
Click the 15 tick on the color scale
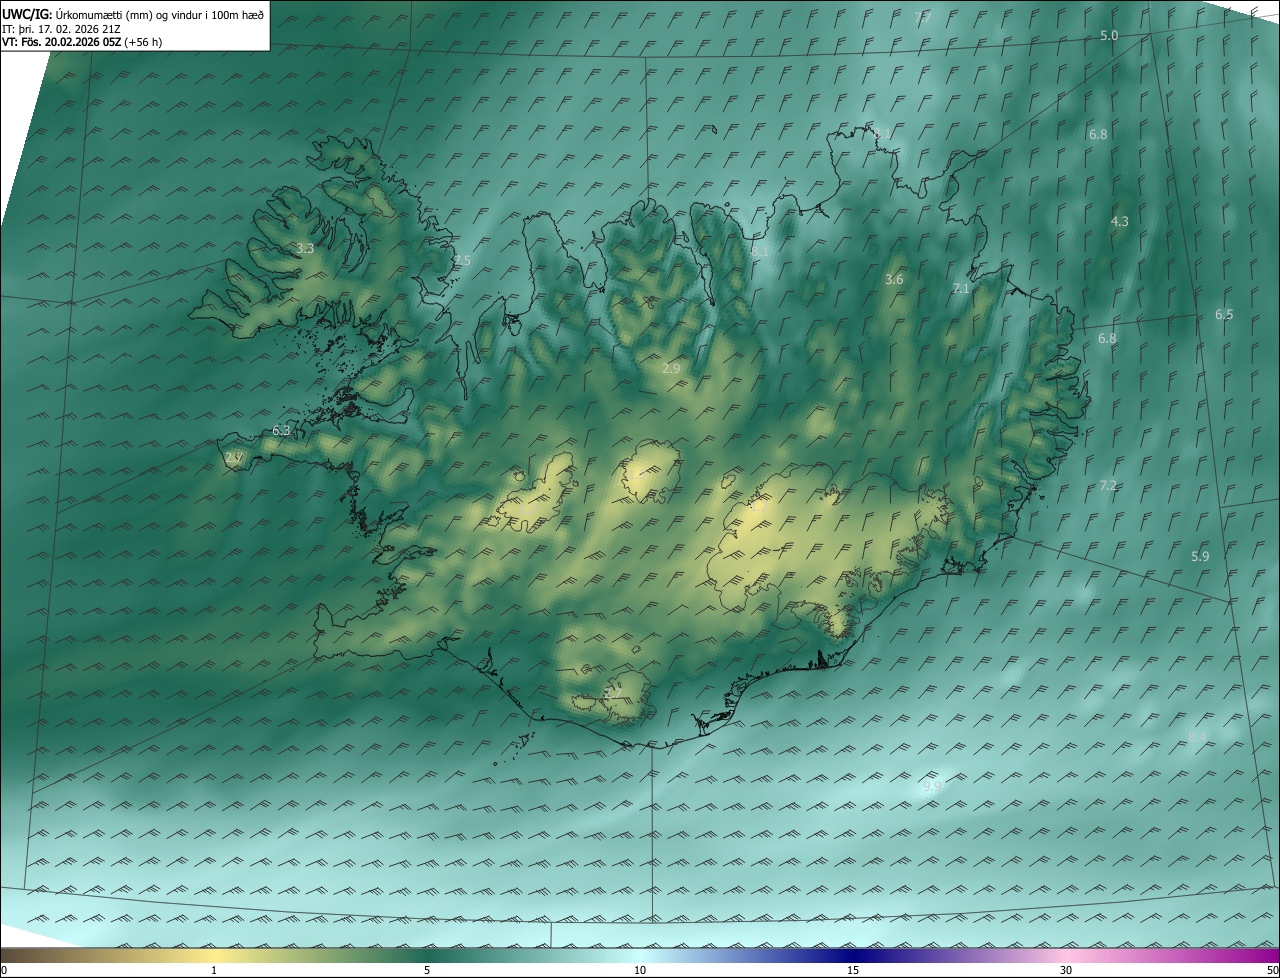853,970
